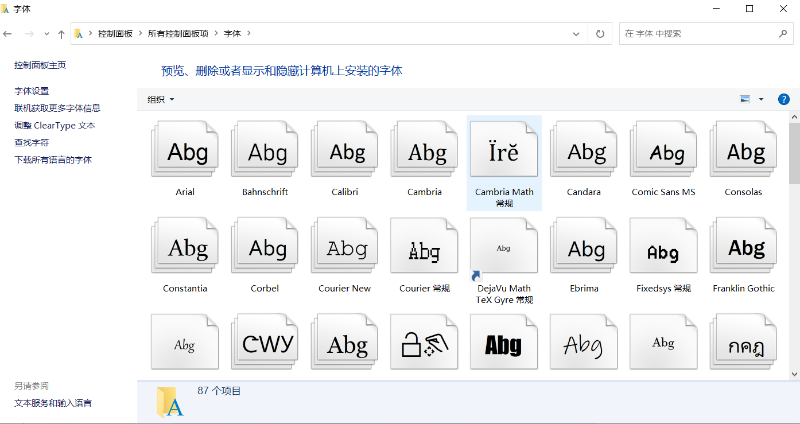Screen dimensions: 800x424
Task: Select the Fixedsys 常规 font icon
Action: pos(664,250)
